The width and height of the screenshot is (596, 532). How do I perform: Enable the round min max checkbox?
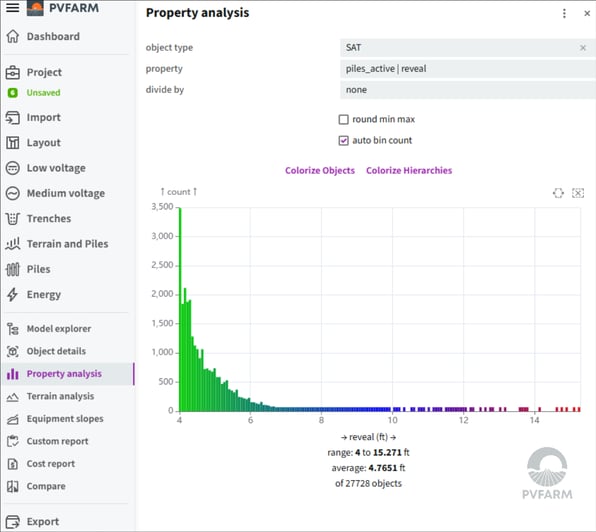tap(343, 120)
